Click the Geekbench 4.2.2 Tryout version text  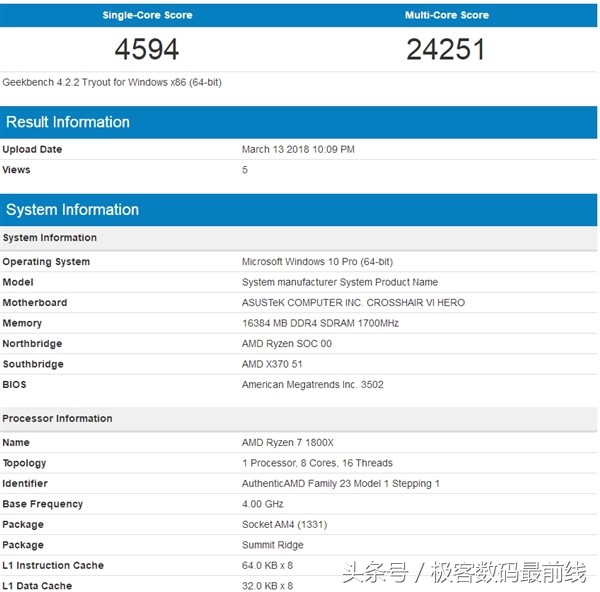point(112,82)
